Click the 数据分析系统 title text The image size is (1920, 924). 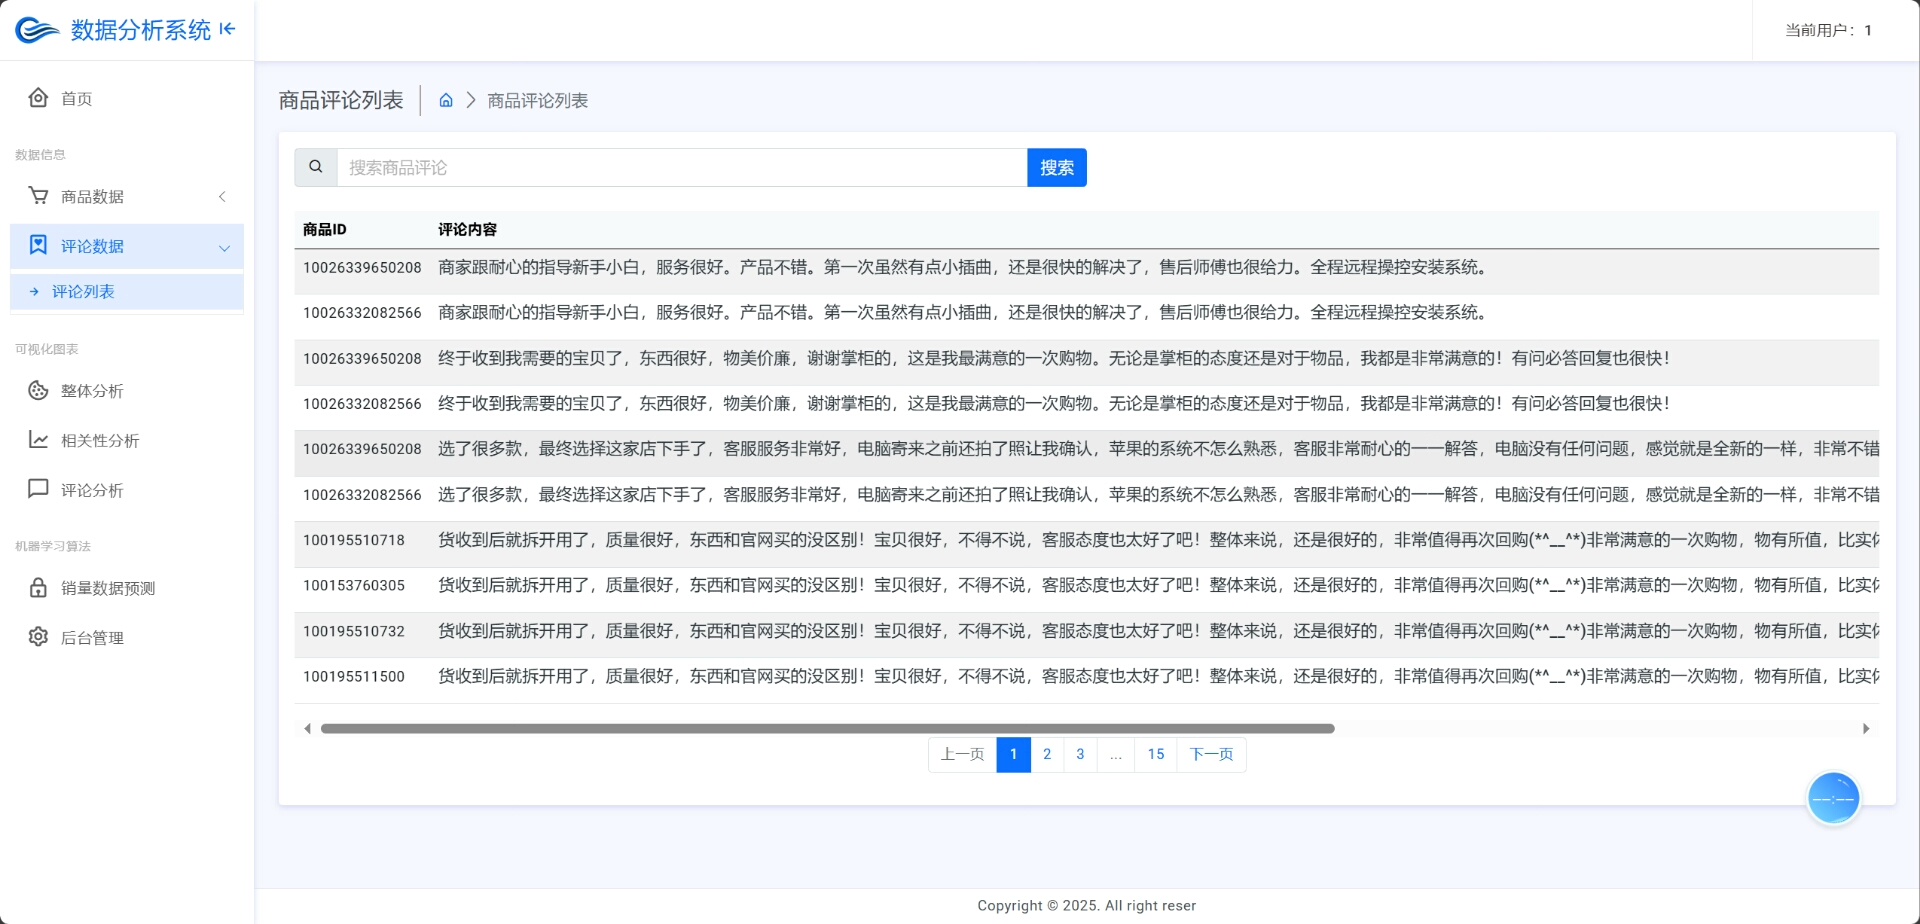click(x=141, y=30)
